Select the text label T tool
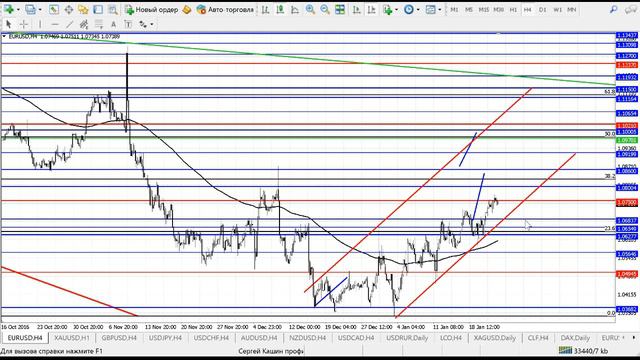640x360 pixels. pos(128,24)
